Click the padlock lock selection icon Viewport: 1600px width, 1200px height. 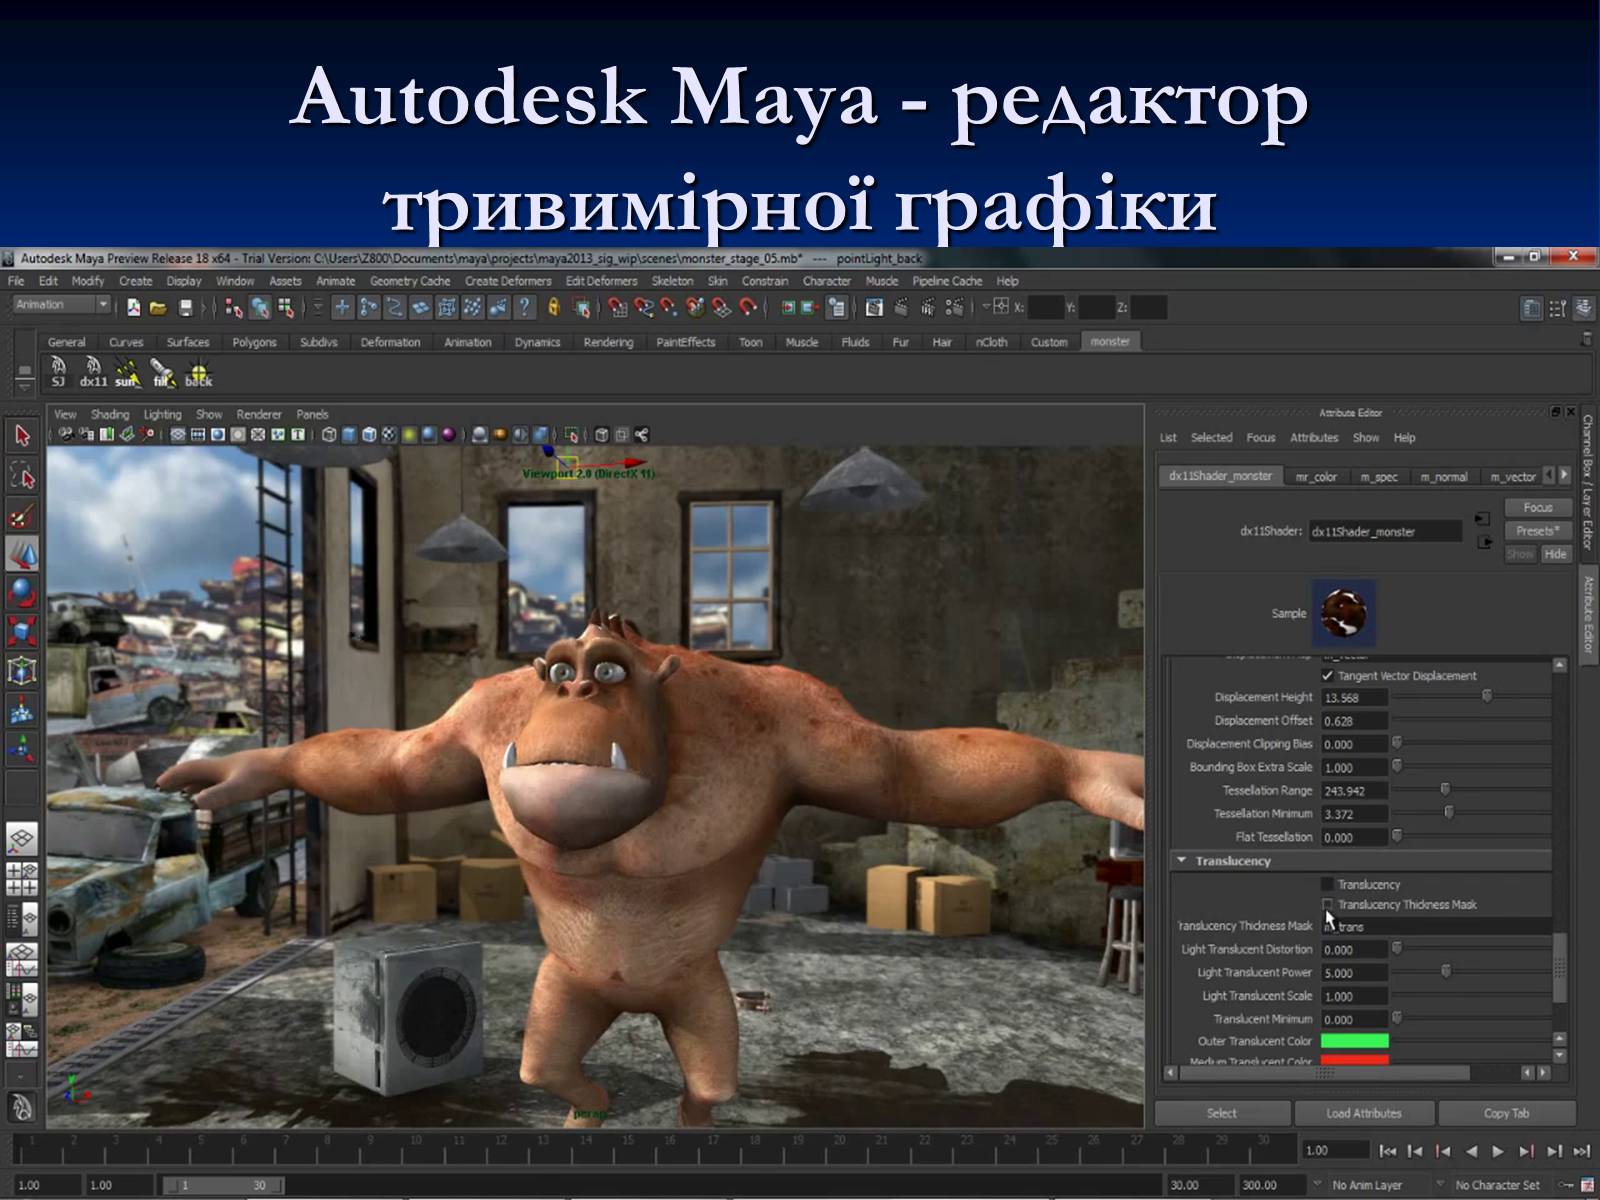tap(553, 308)
